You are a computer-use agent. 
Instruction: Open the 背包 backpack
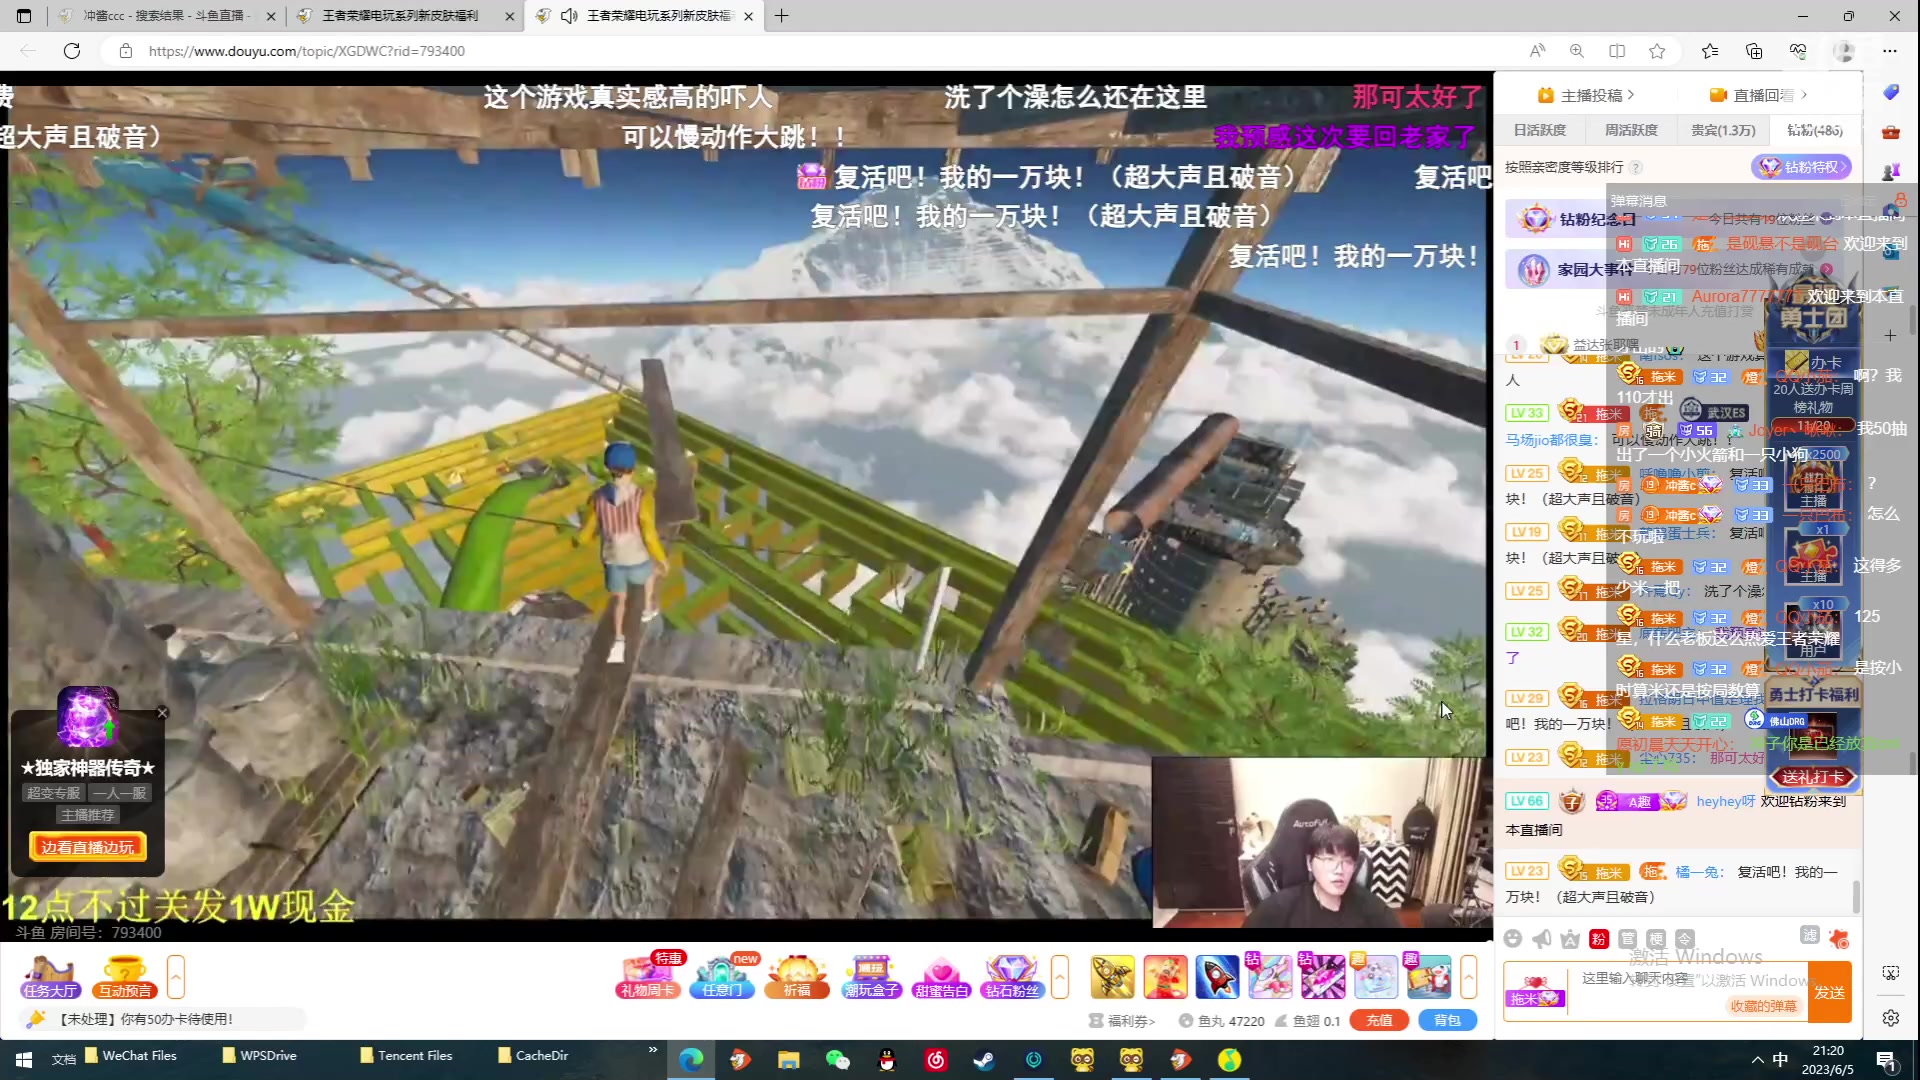(1448, 1020)
